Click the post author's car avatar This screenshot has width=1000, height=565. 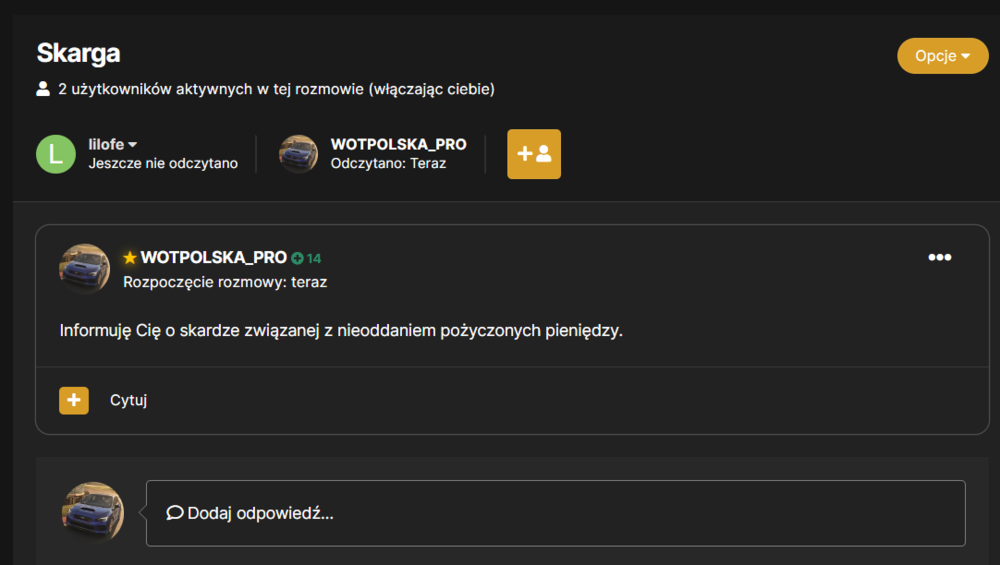84,268
